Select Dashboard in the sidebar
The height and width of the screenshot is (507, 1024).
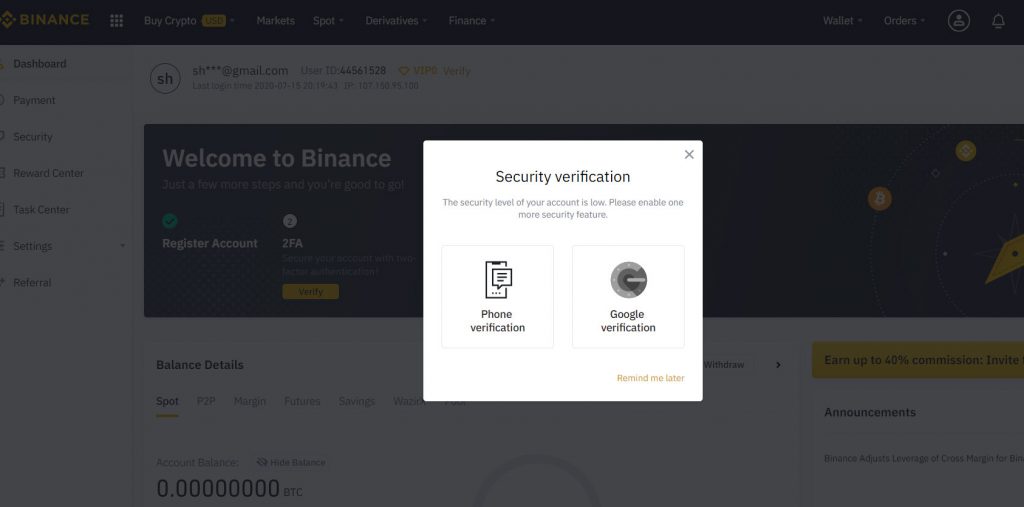pos(39,63)
